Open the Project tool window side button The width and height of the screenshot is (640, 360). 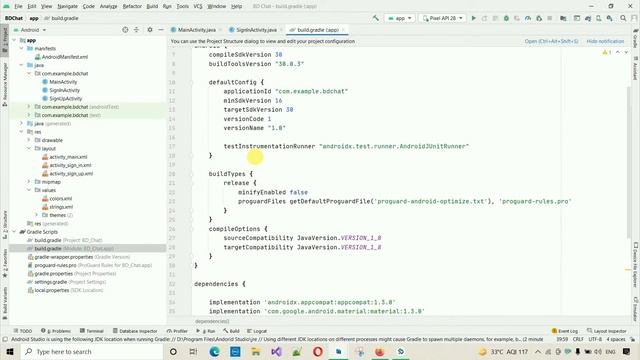5,39
